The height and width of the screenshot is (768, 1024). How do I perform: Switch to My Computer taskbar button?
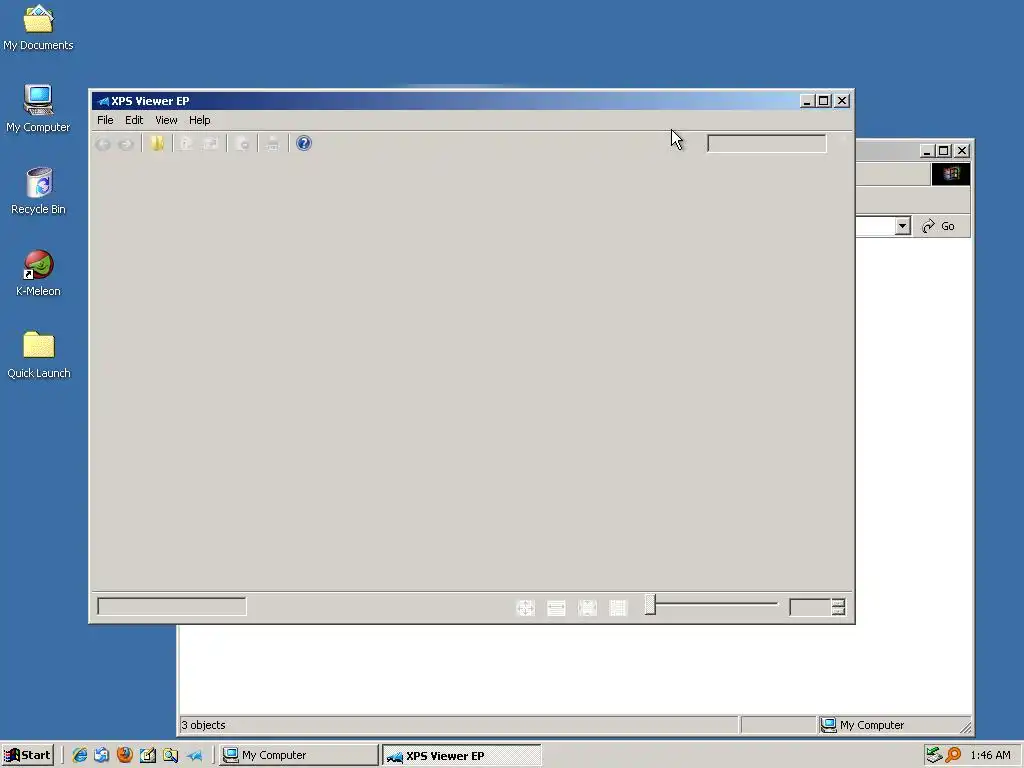pyautogui.click(x=298, y=755)
